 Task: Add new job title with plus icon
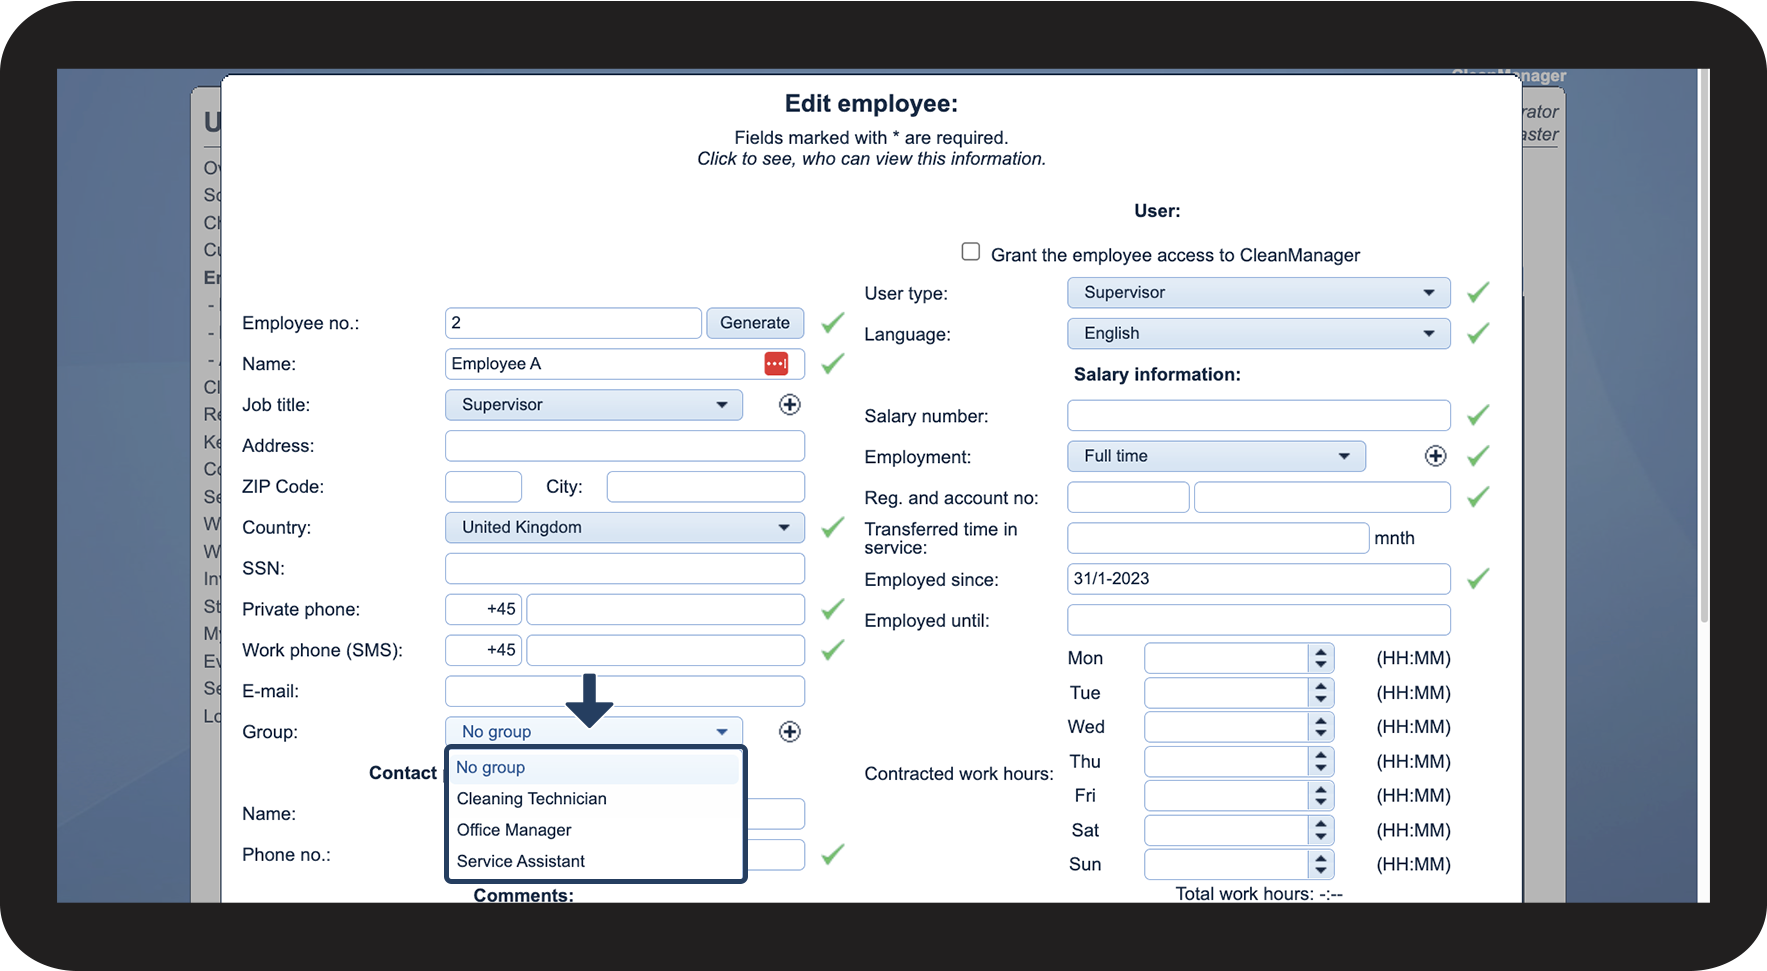(790, 405)
